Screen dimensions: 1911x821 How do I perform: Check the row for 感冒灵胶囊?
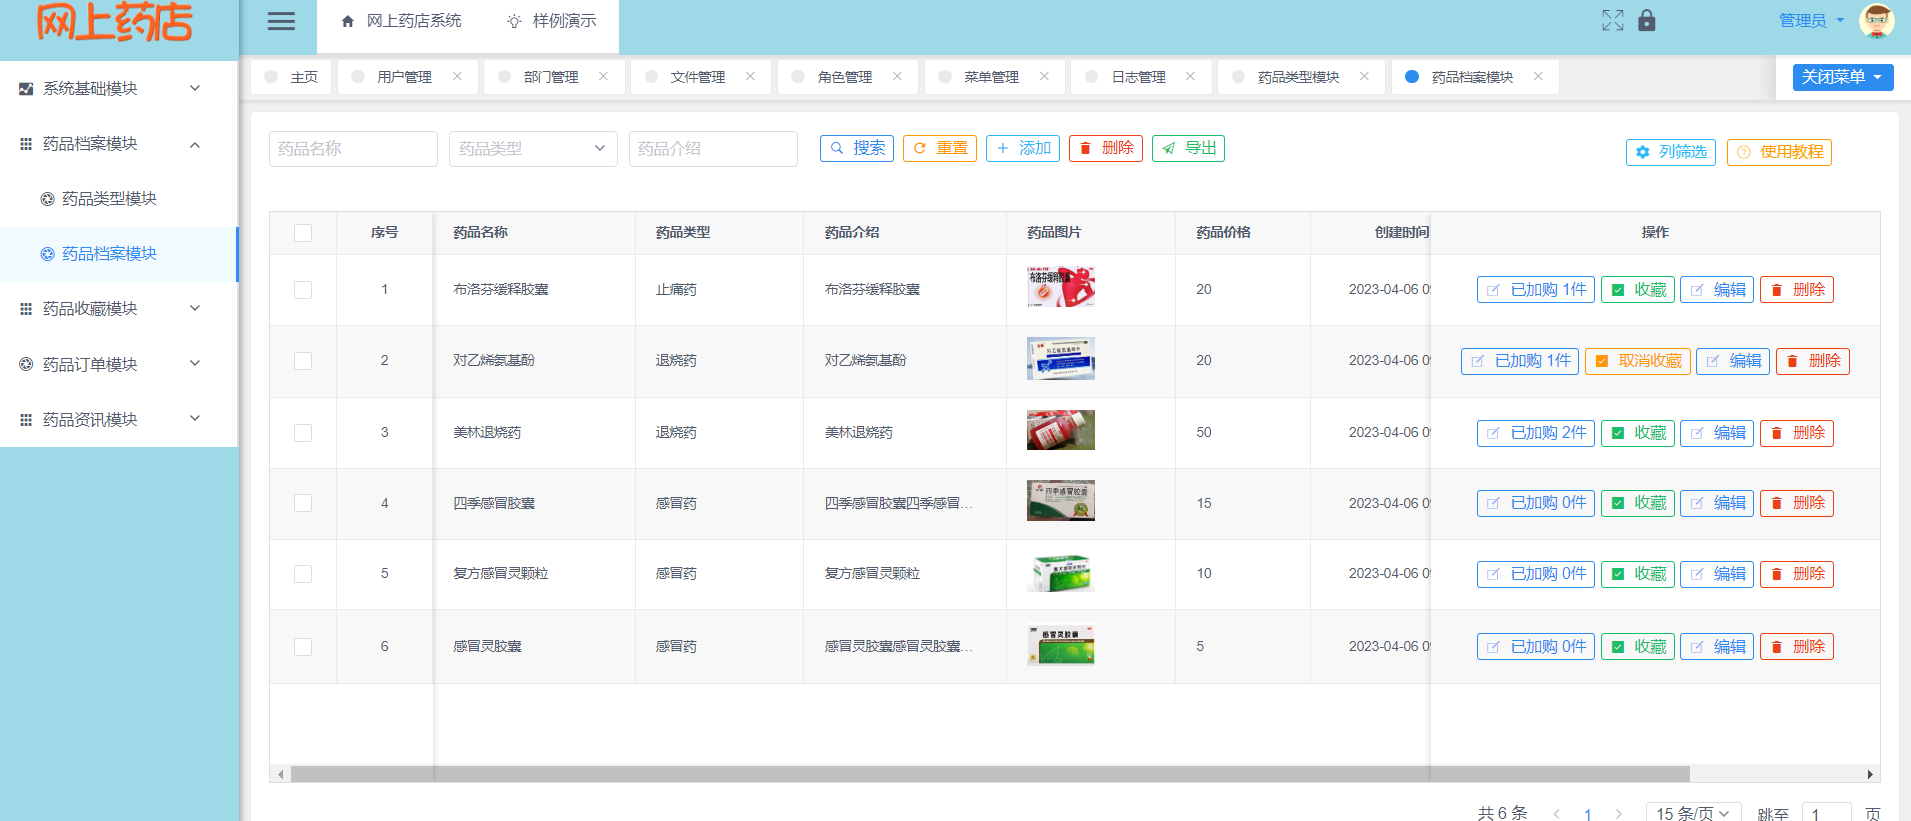303,647
